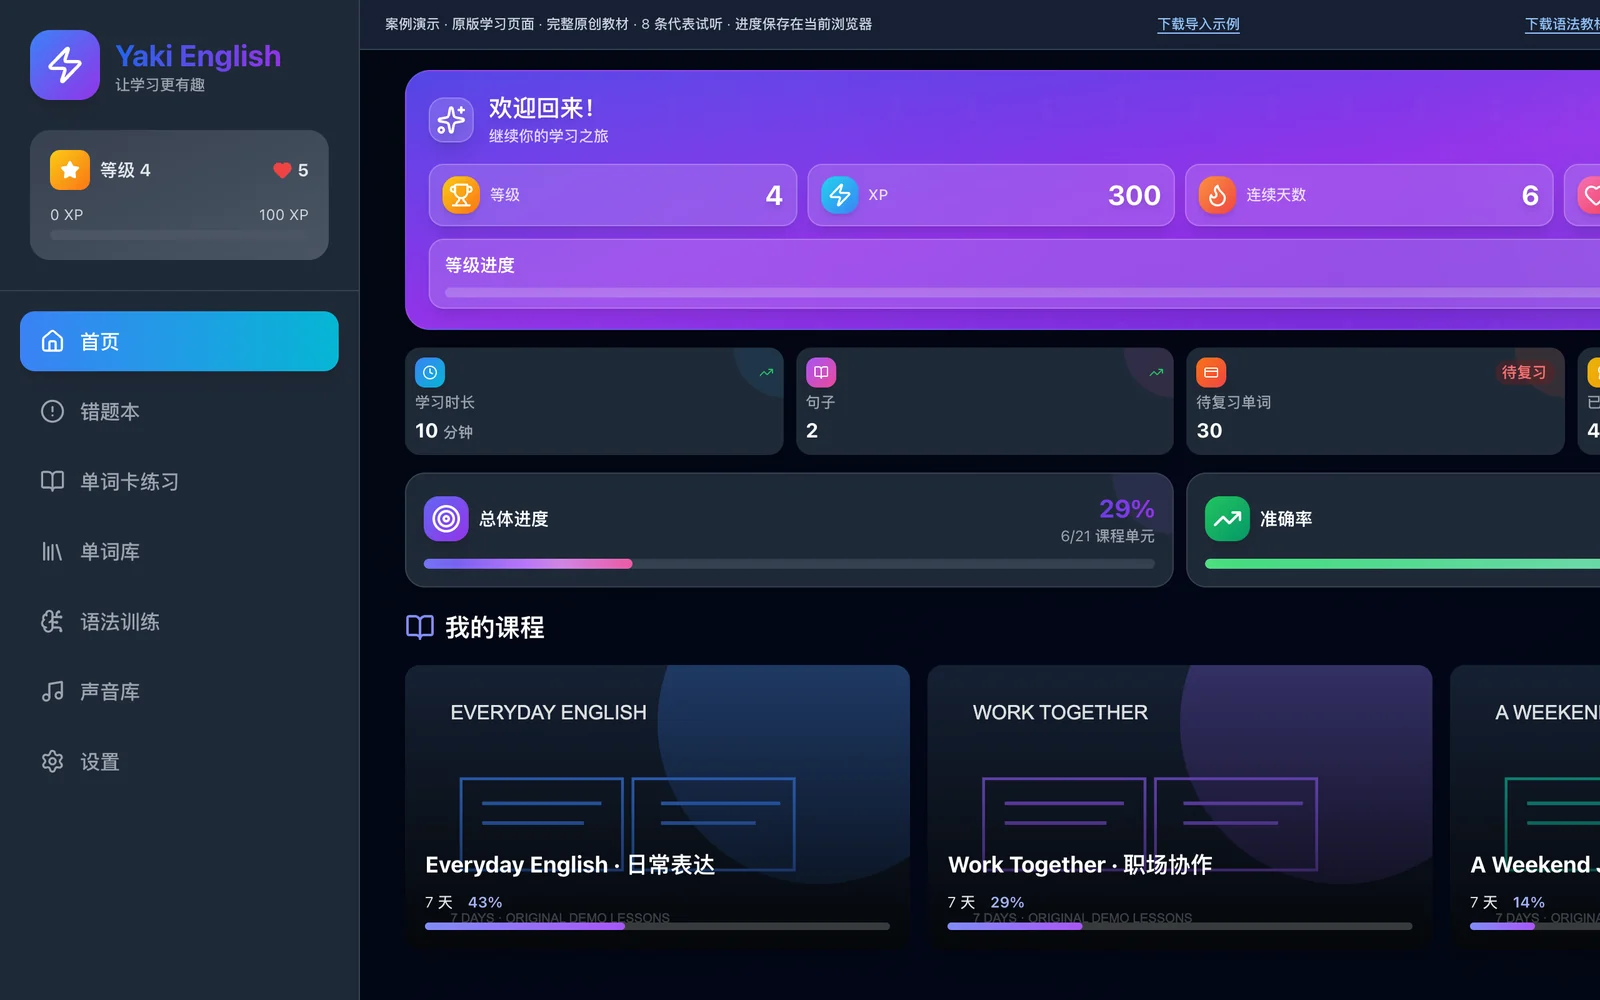Click the trophy icon in 等级 card
The width and height of the screenshot is (1600, 1000).
[x=461, y=195]
